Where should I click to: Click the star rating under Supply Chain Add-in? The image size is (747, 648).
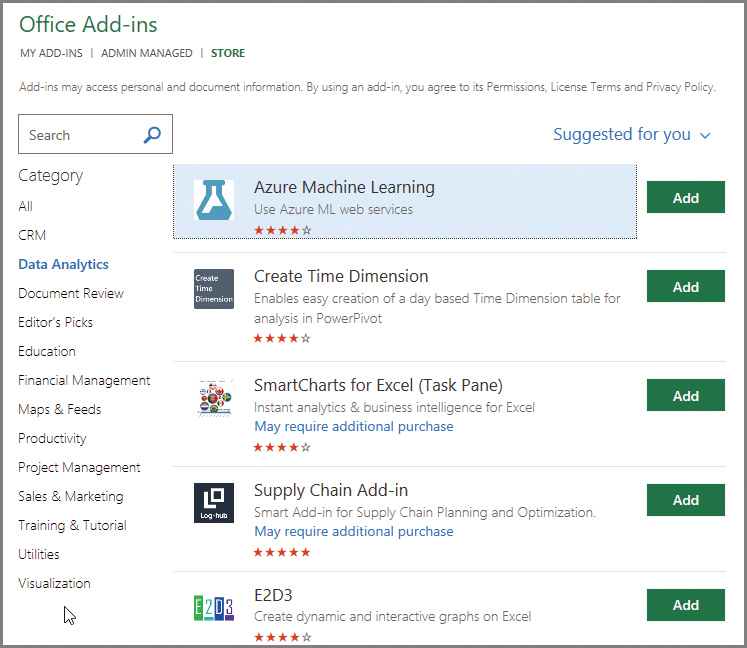point(282,552)
